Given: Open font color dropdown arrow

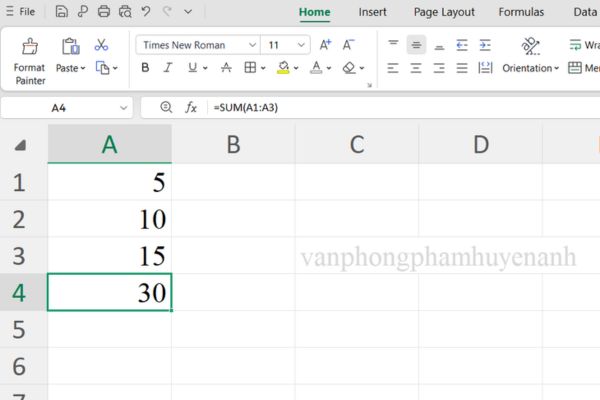Looking at the screenshot, I should 329,68.
